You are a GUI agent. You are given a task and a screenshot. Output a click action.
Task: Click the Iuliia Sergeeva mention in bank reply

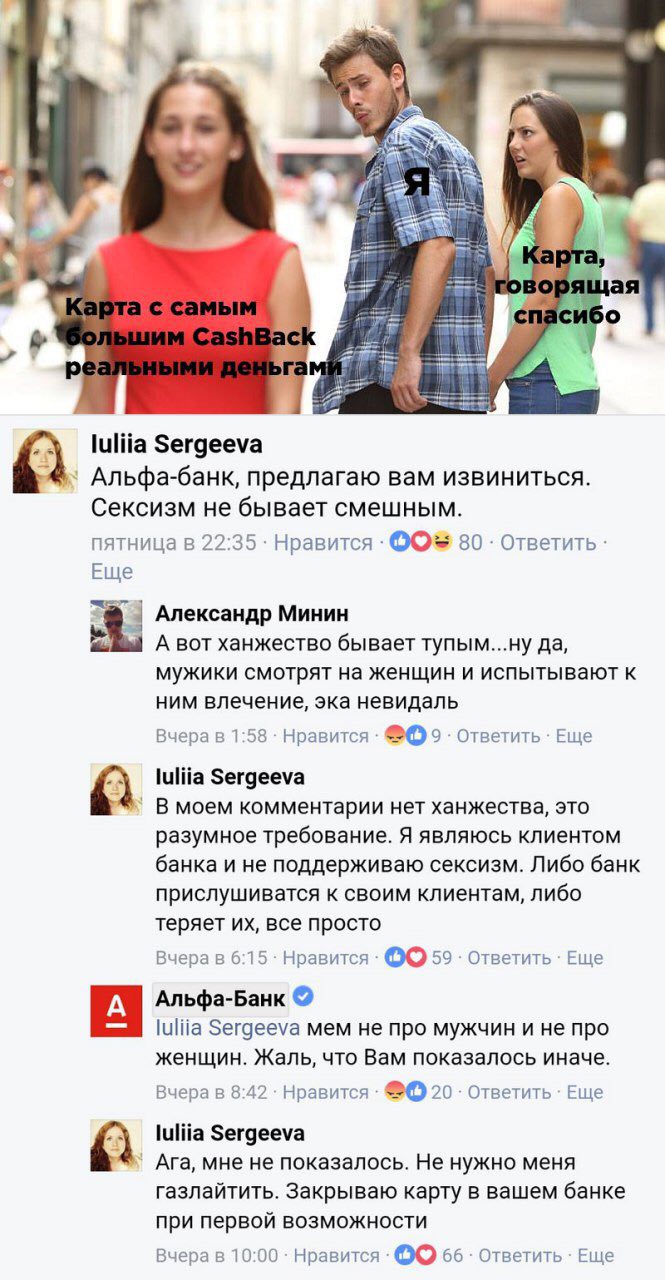click(x=228, y=1028)
